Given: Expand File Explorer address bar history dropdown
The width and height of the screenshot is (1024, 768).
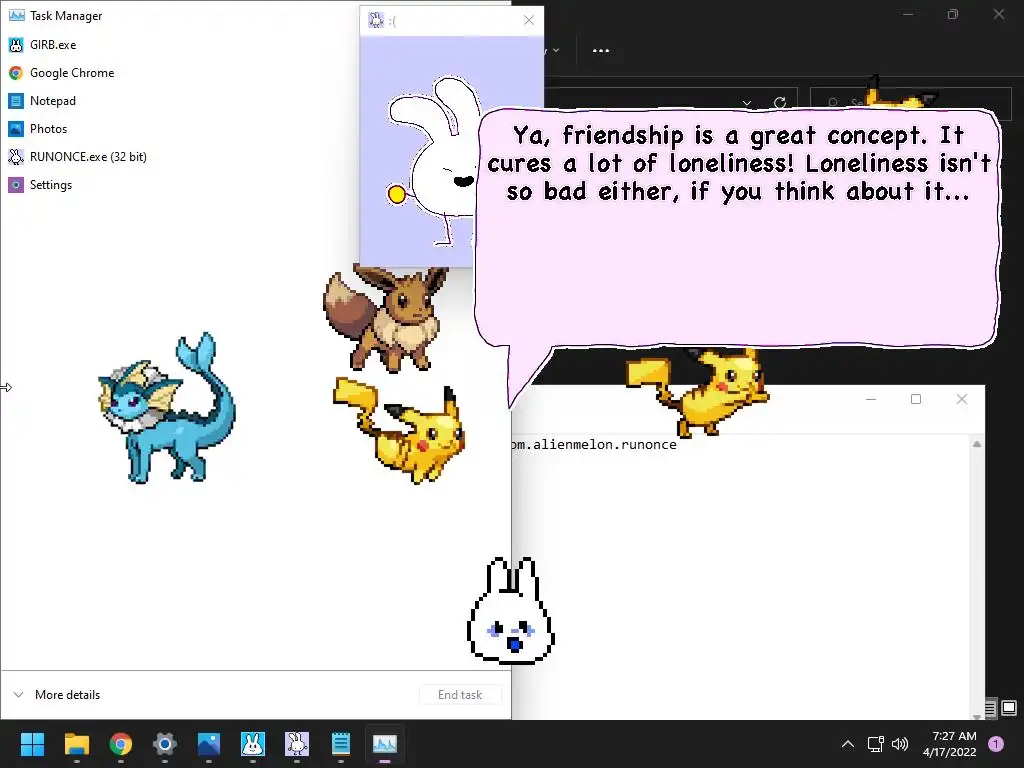Looking at the screenshot, I should (x=746, y=103).
